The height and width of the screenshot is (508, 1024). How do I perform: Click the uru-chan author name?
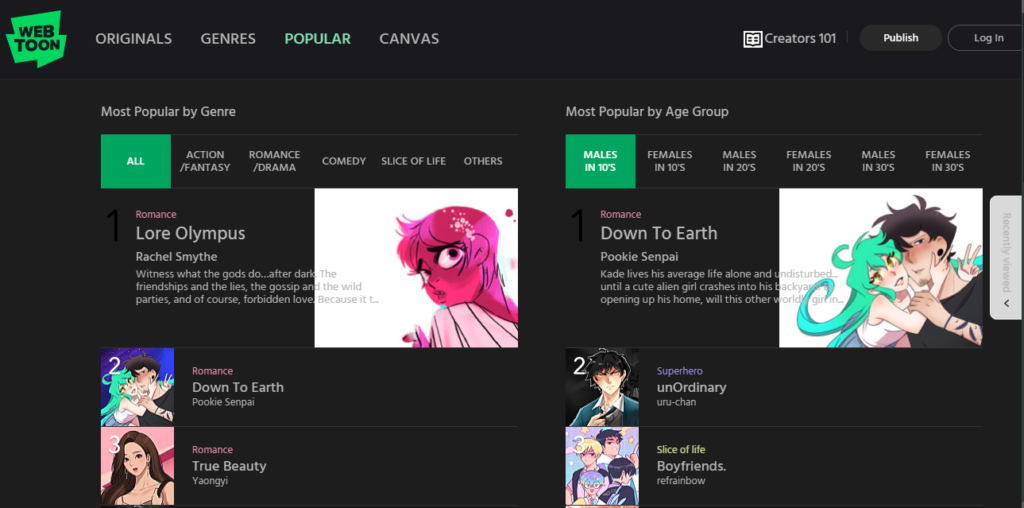[x=677, y=402]
